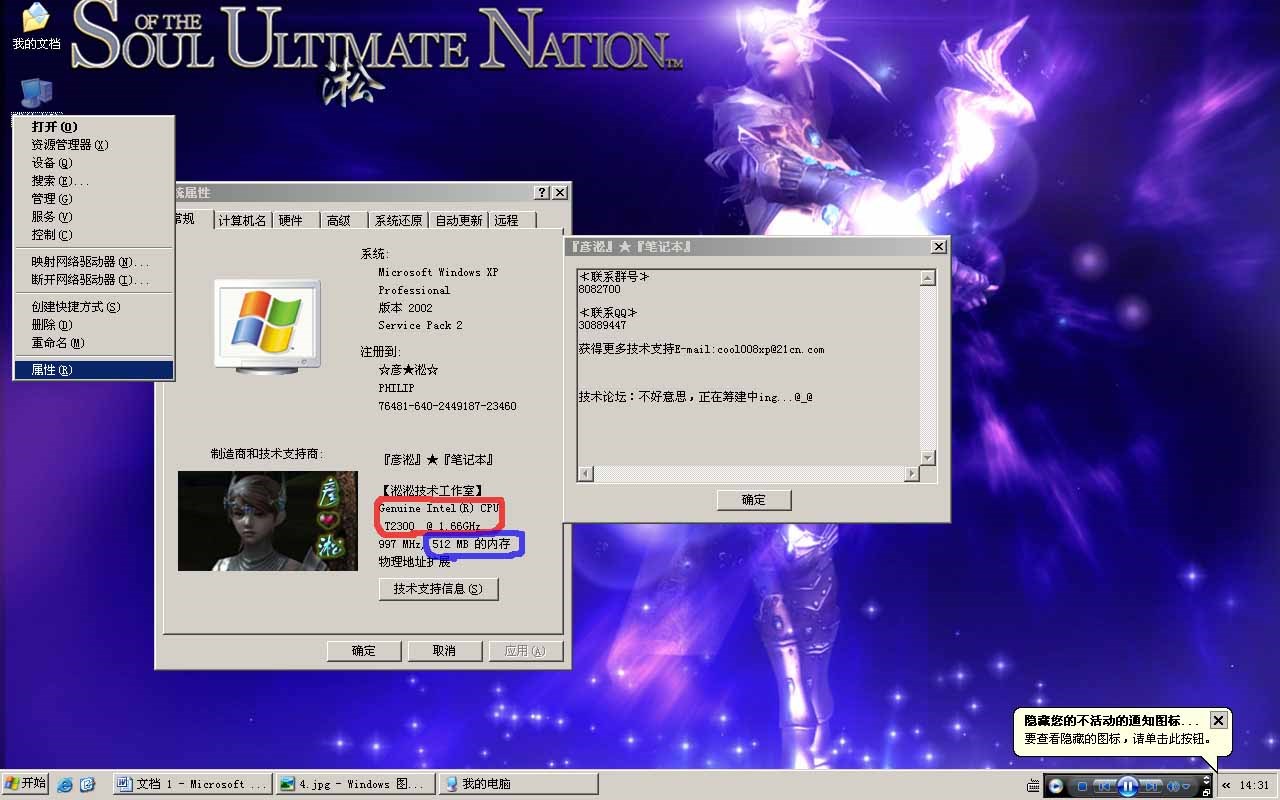Click the manufacturer character logo image
The height and width of the screenshot is (800, 1280).
tap(268, 521)
